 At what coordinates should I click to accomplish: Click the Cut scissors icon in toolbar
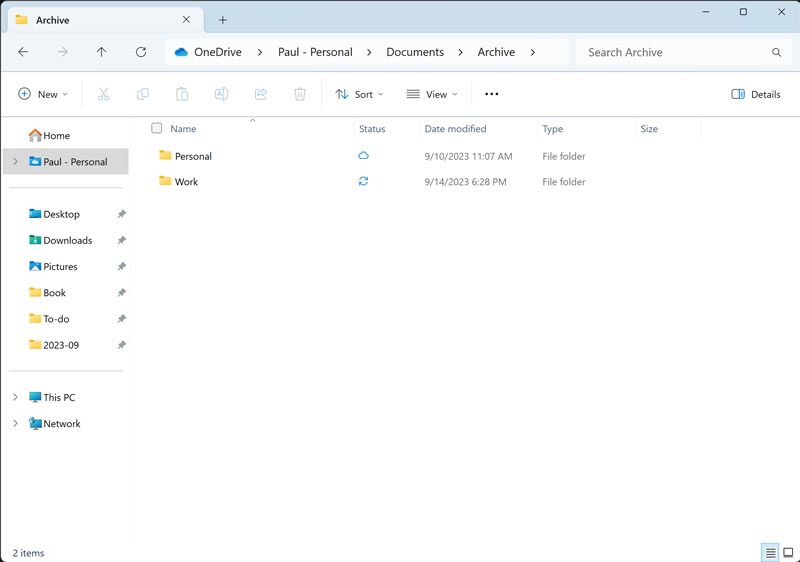103,94
